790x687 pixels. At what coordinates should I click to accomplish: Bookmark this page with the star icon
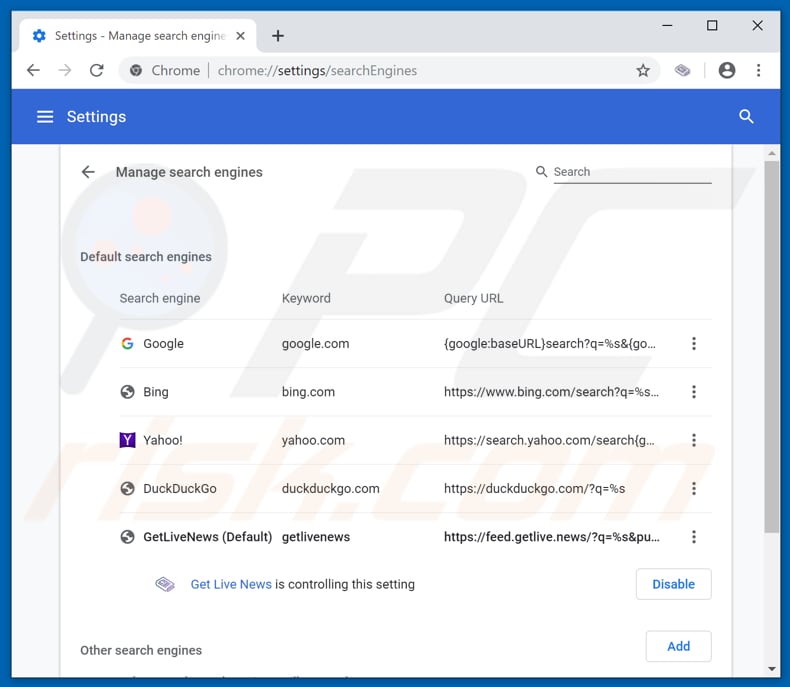tap(643, 71)
